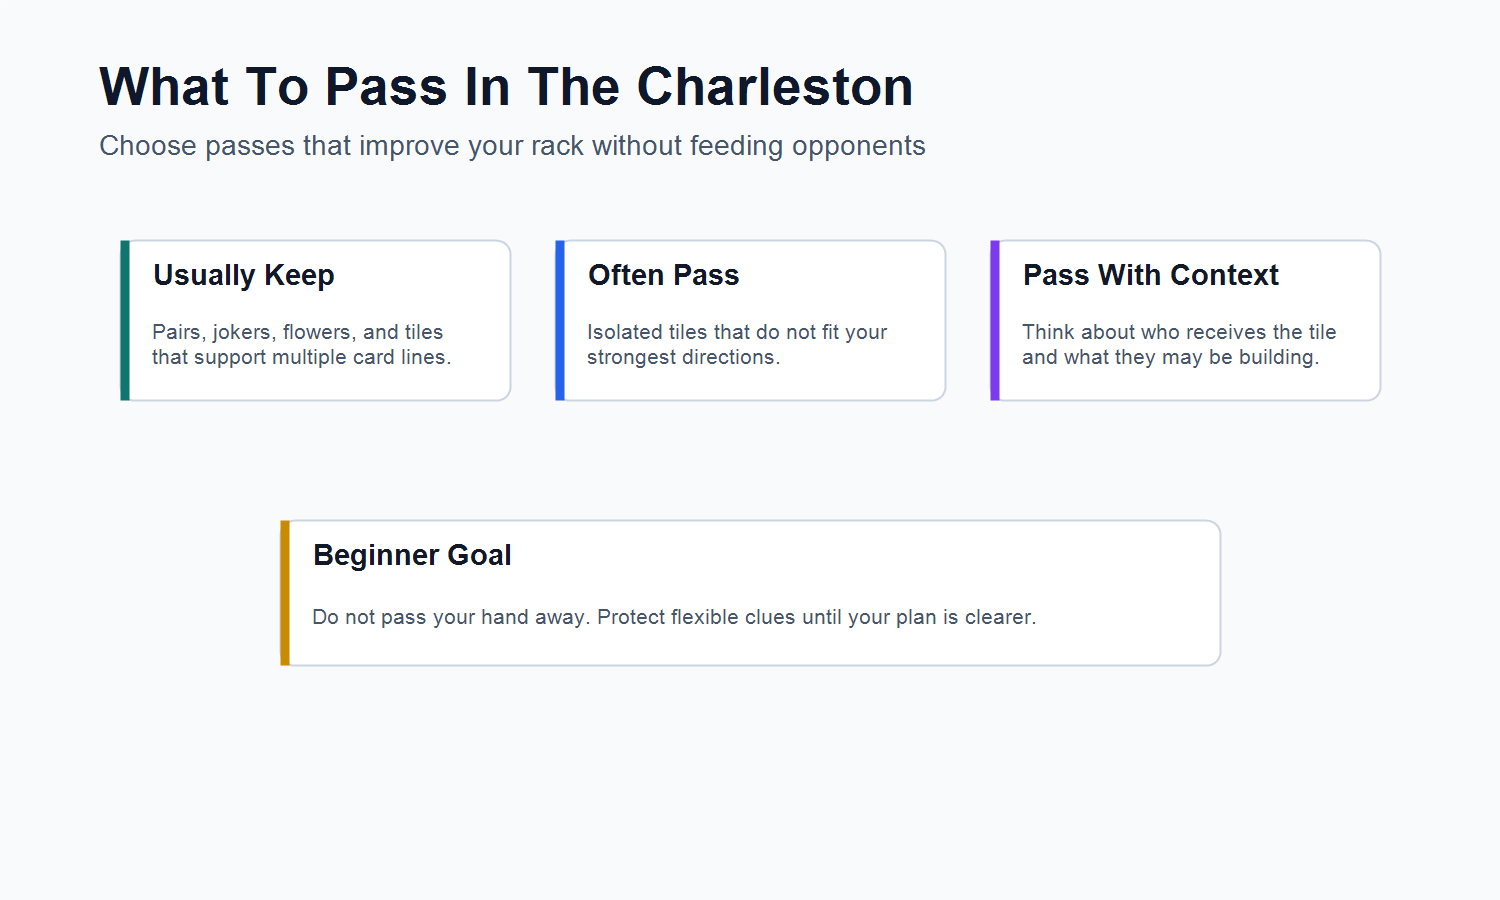Open the Pass With Context card
Viewport: 1500px width, 900px height.
[x=1186, y=320]
